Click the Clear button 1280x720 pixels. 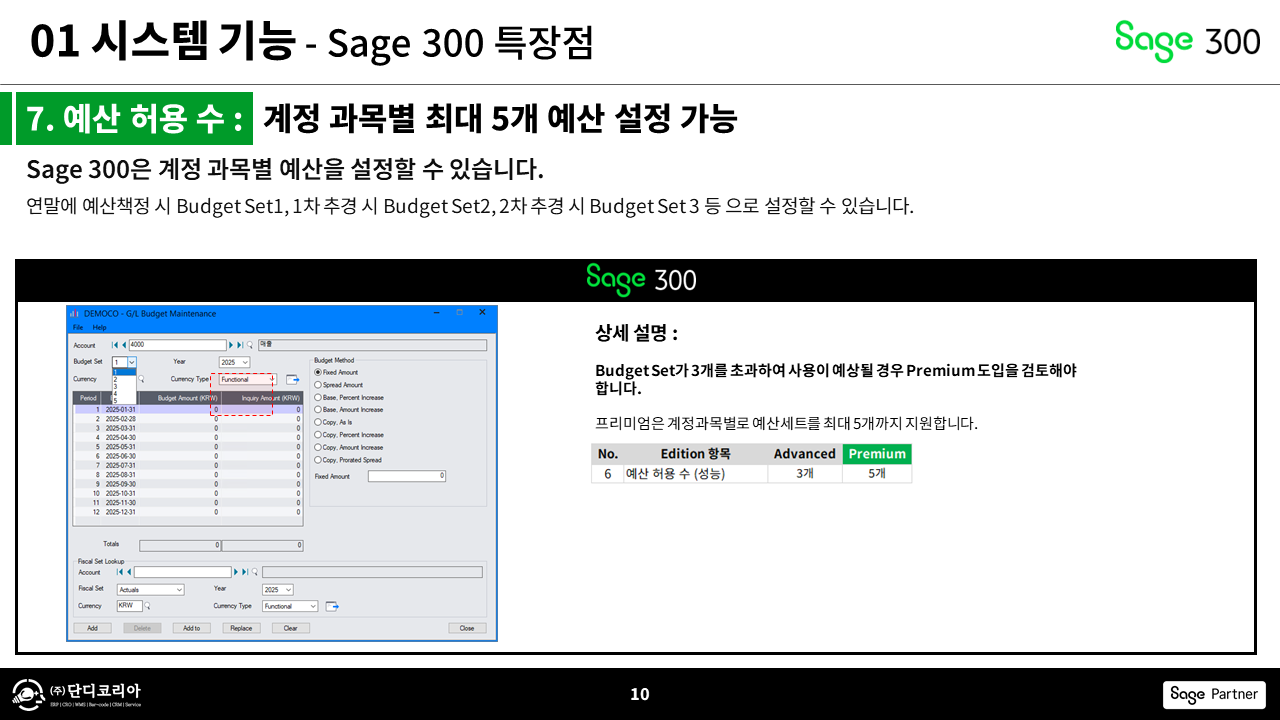(290, 628)
